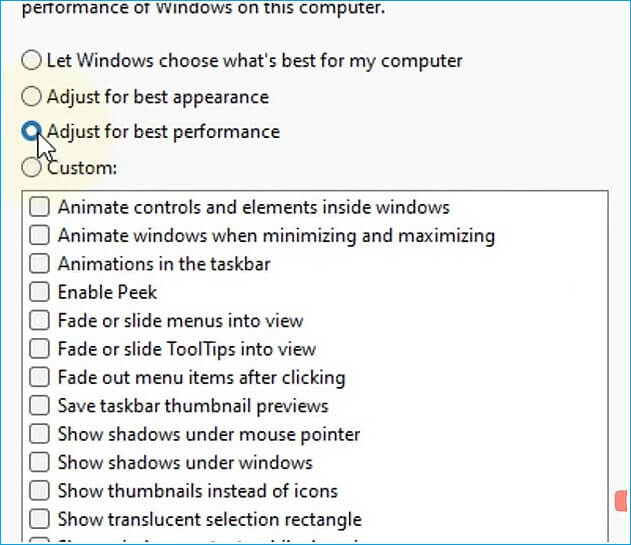Check 'Show translucent selection rectangle' option
The image size is (631, 545).
[x=39, y=520]
